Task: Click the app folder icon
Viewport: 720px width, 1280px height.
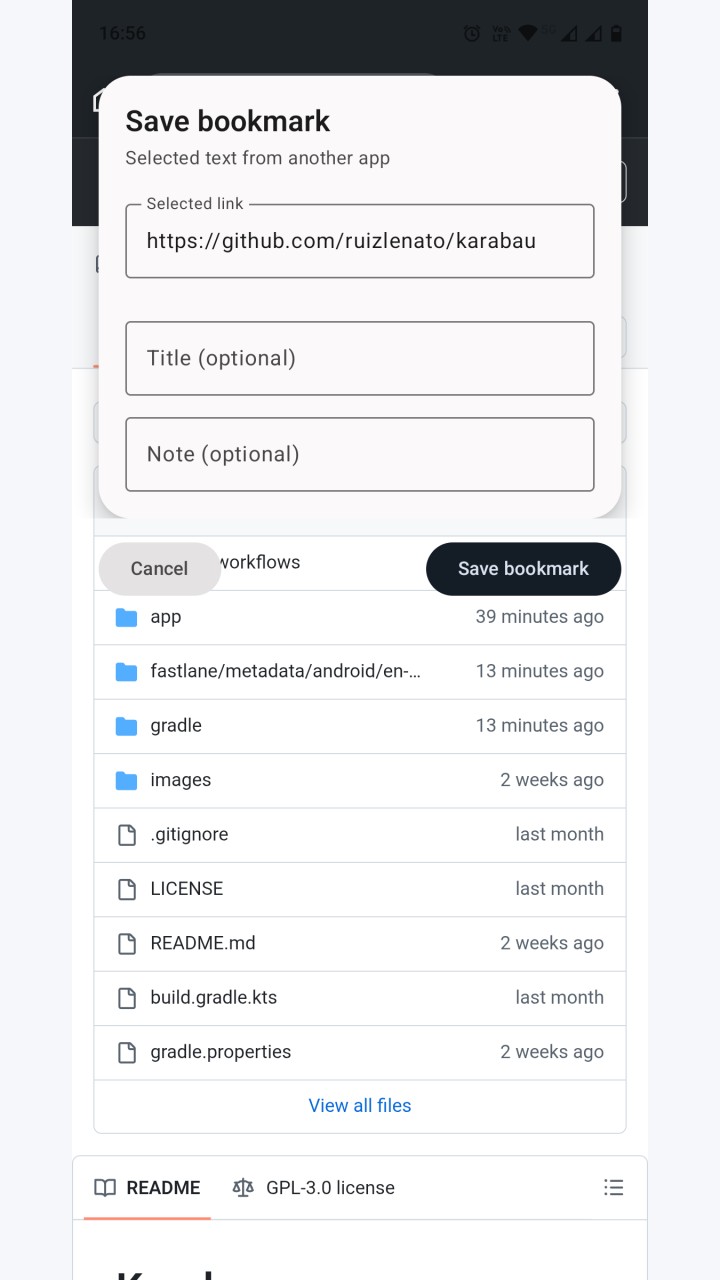Action: 126,617
